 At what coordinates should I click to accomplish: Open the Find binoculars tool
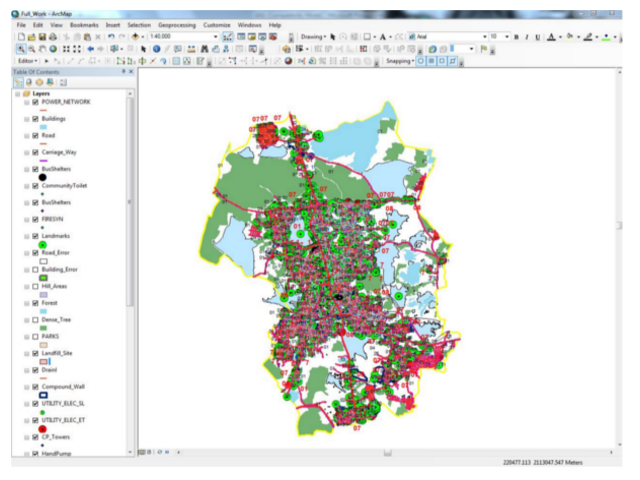pyautogui.click(x=204, y=49)
